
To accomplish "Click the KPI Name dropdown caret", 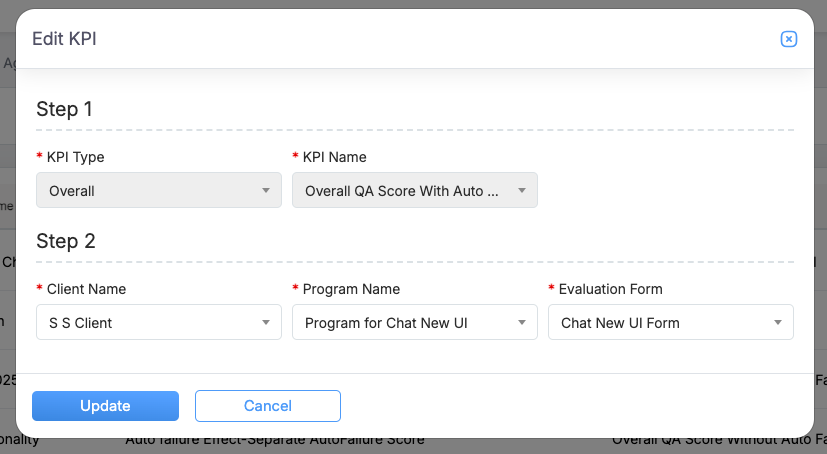I will point(522,190).
